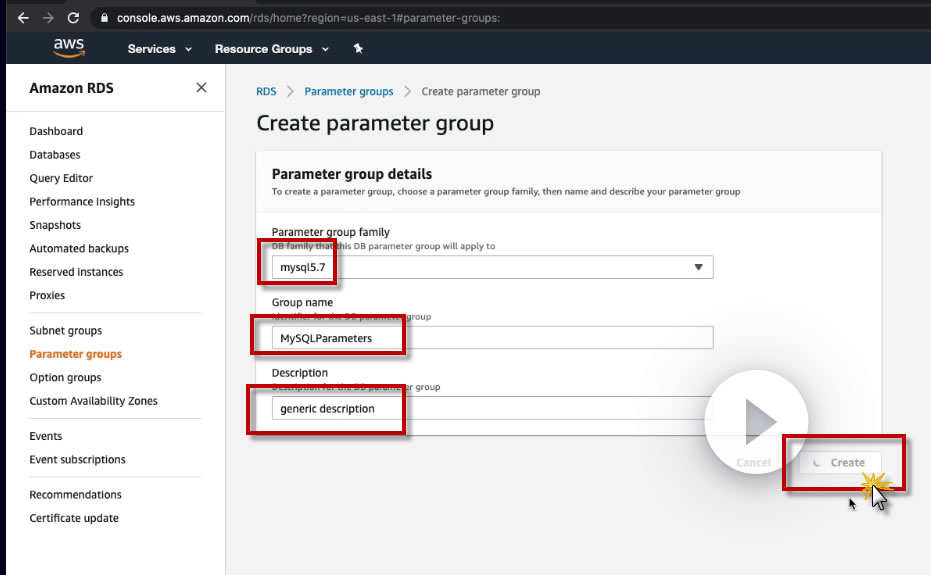Focus the Description text field
931x575 pixels.
click(x=492, y=408)
